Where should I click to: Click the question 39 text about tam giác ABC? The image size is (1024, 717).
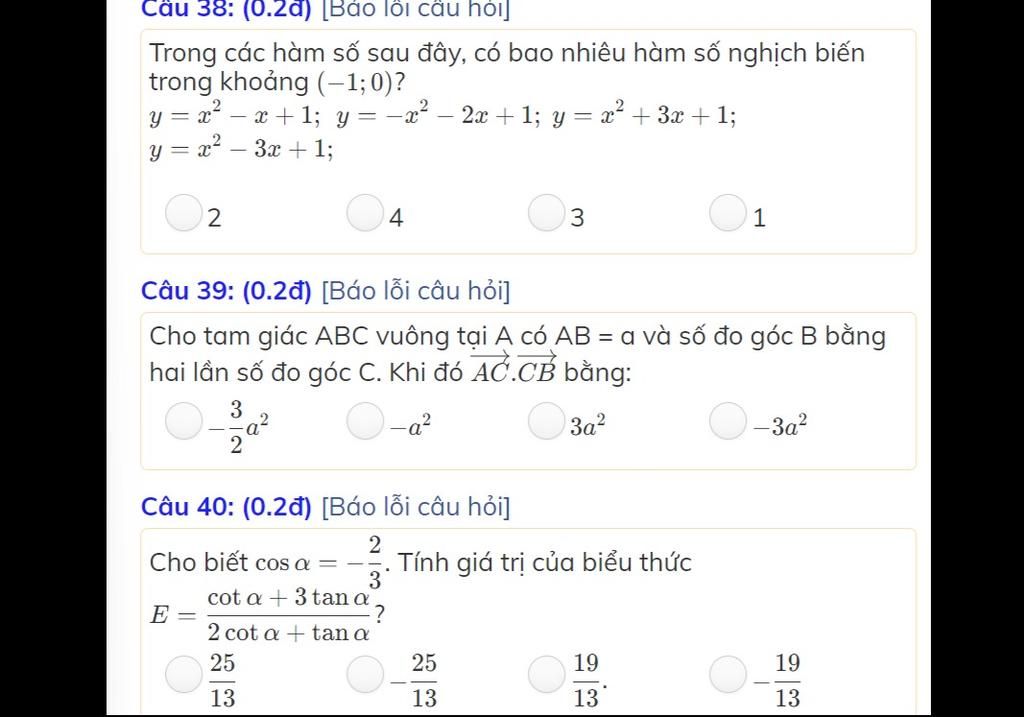coord(517,354)
